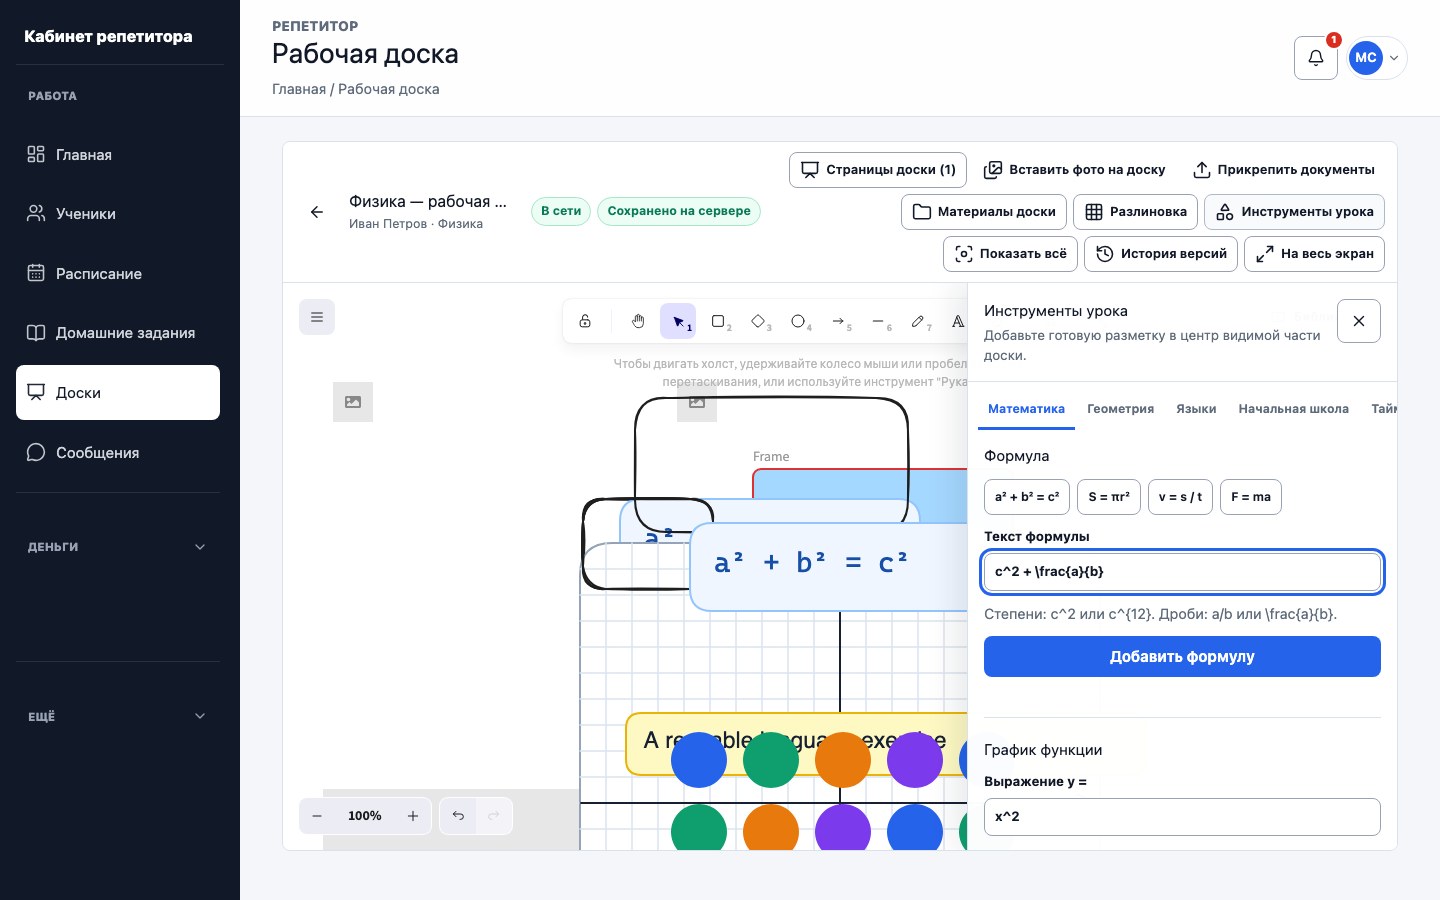Click the Добавить формулу button
The width and height of the screenshot is (1440, 900).
[1182, 657]
